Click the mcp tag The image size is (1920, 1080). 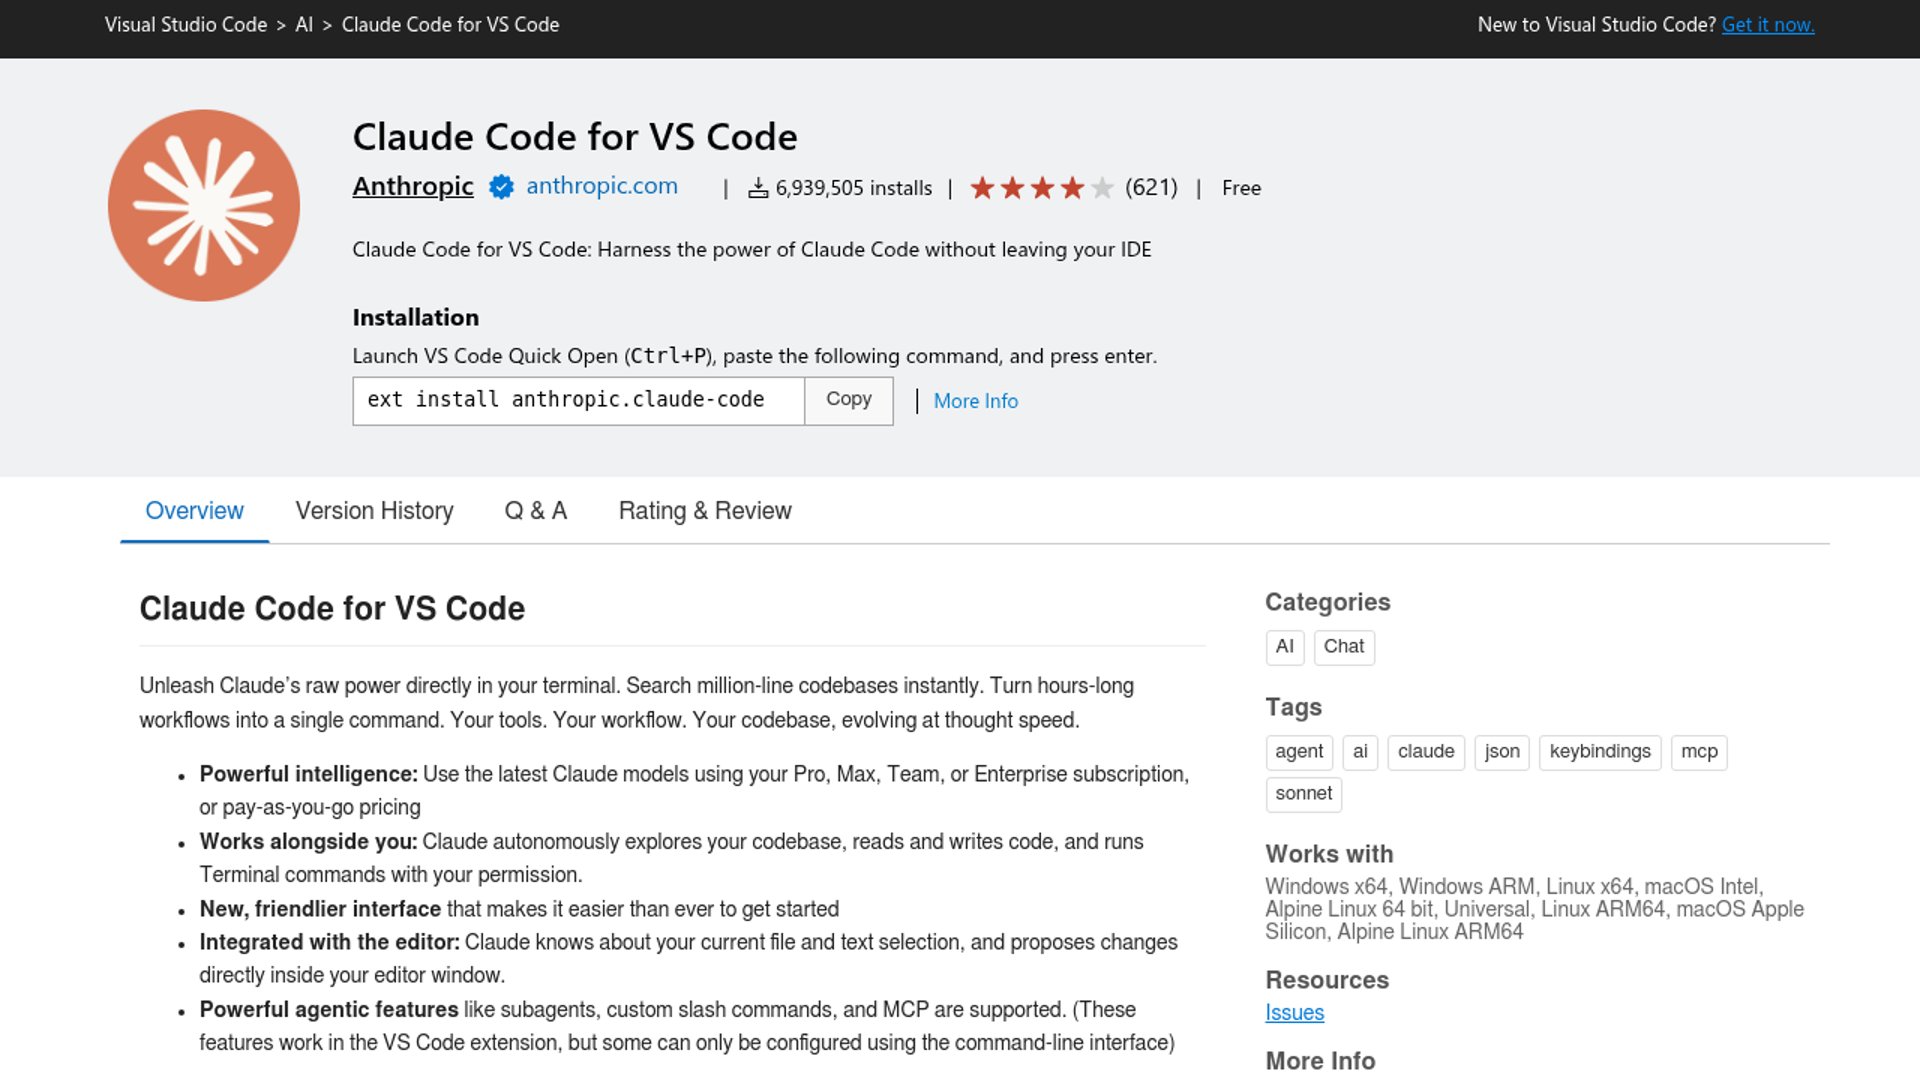click(1698, 752)
